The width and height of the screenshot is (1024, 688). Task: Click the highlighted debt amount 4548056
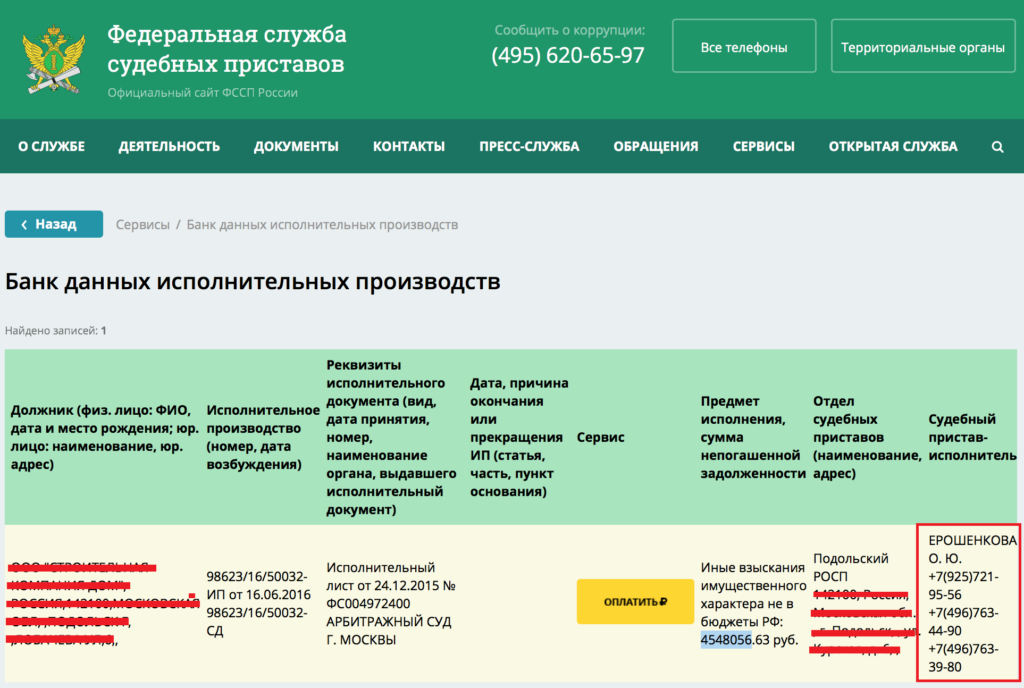pos(728,640)
